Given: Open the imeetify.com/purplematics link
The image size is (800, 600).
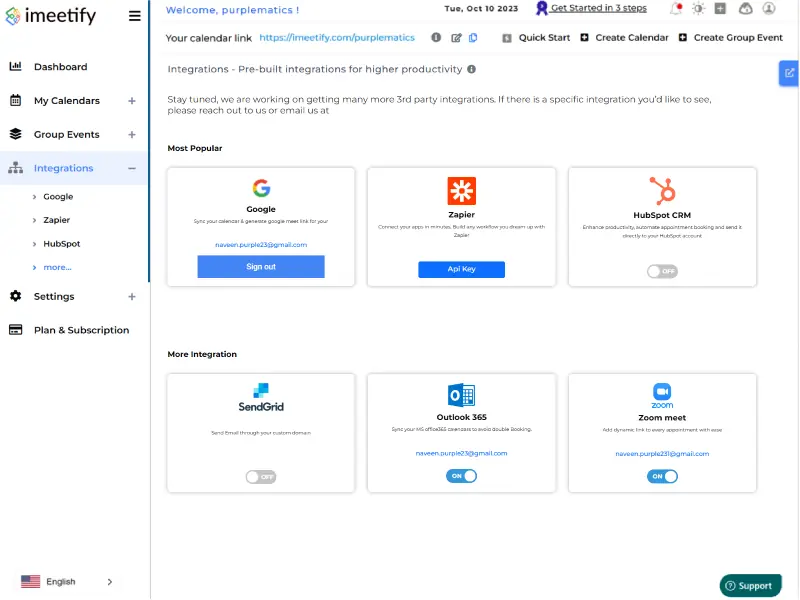Looking at the screenshot, I should [337, 37].
